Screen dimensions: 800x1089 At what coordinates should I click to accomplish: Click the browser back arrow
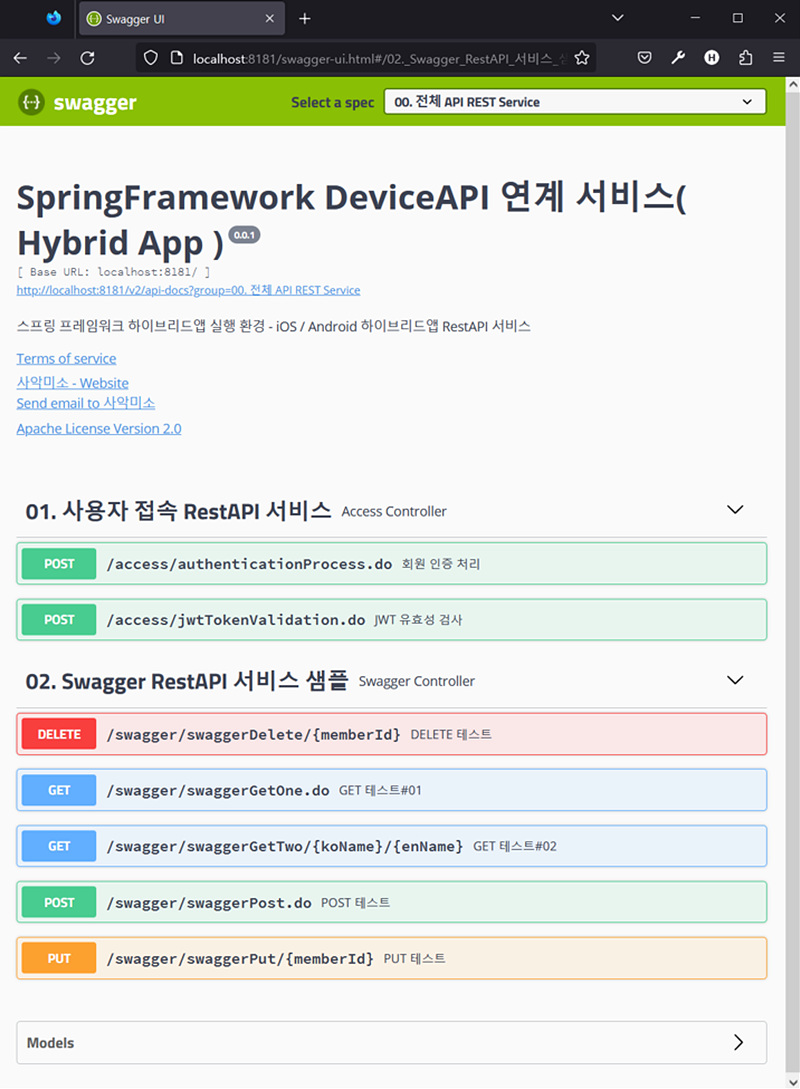20,58
